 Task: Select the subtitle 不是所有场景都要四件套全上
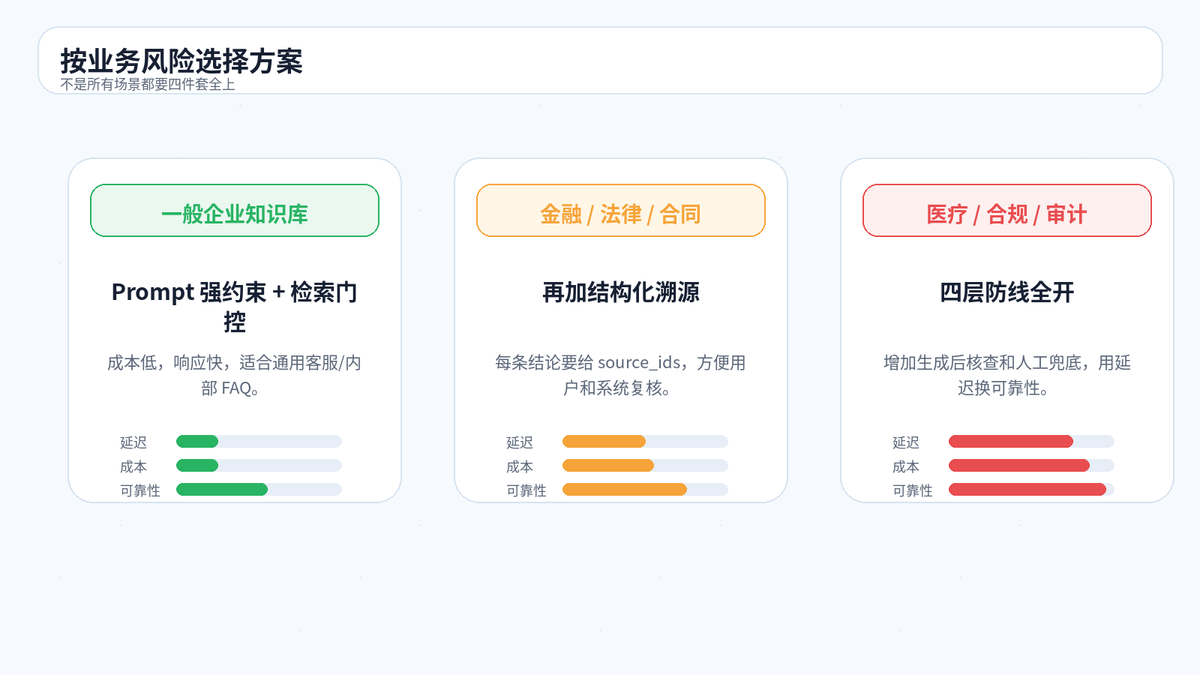(x=147, y=85)
